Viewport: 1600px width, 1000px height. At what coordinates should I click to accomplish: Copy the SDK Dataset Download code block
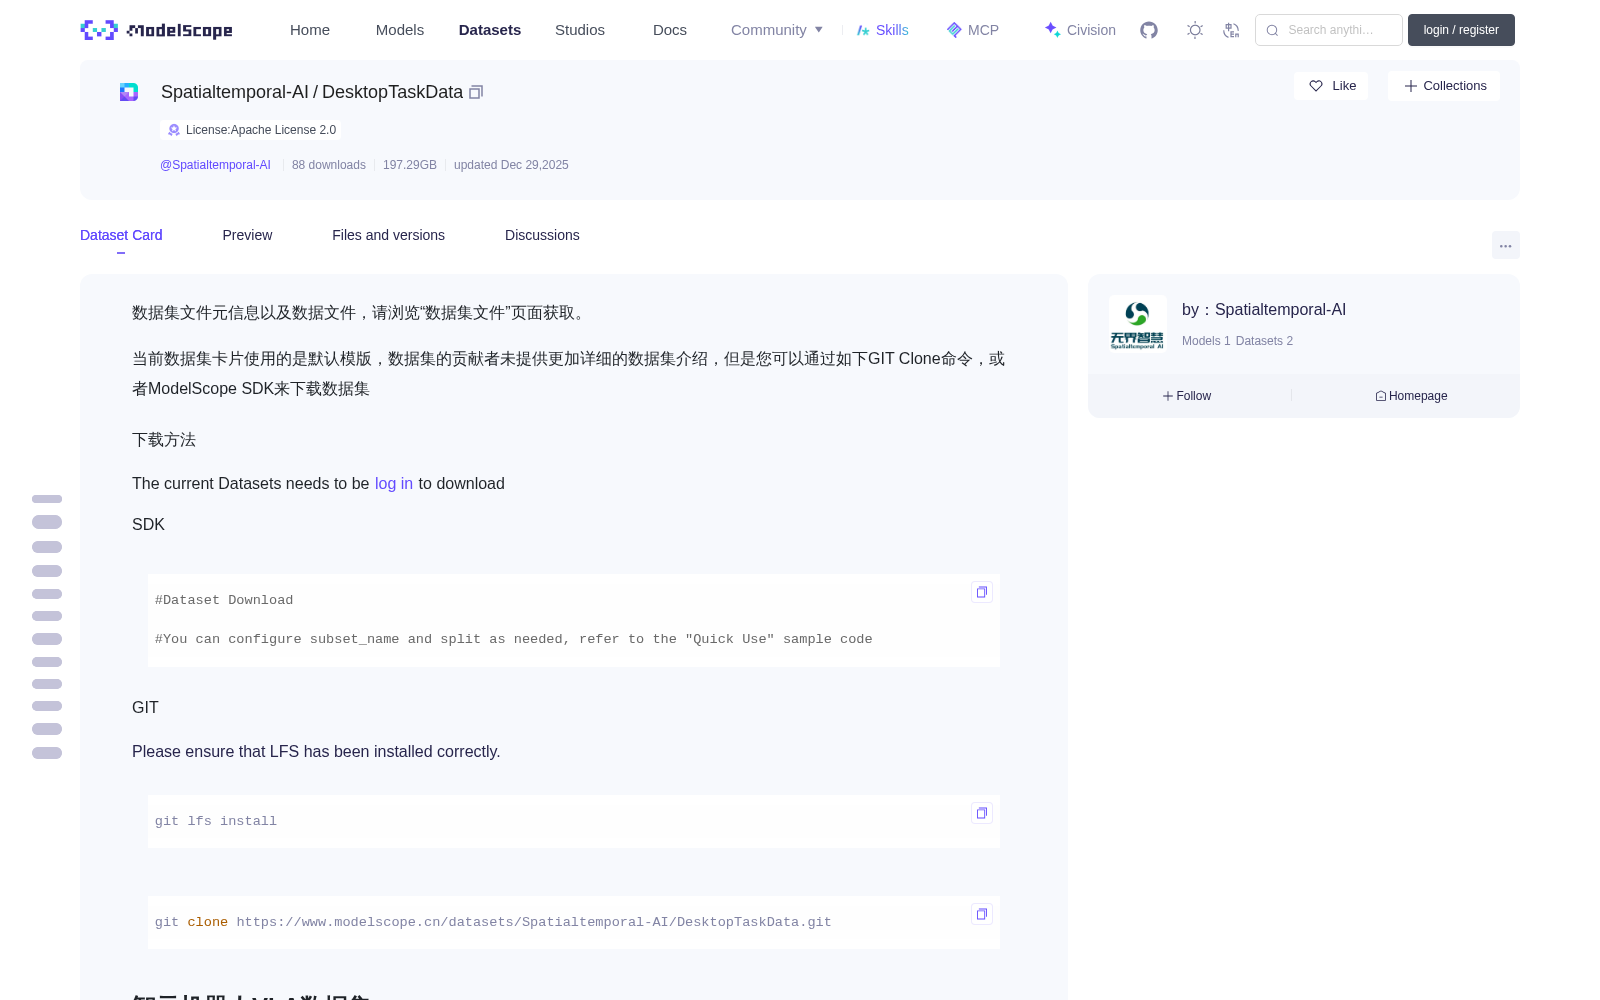(x=982, y=592)
